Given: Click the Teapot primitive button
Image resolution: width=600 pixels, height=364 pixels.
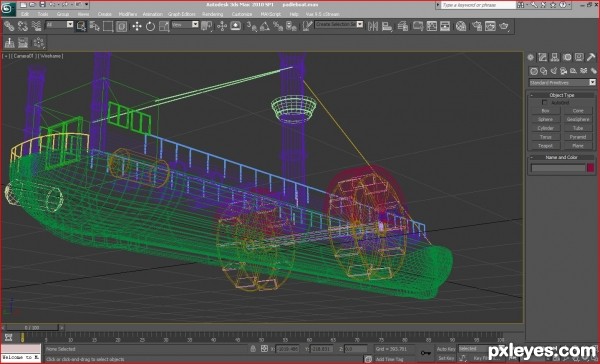Looking at the screenshot, I should click(x=545, y=146).
